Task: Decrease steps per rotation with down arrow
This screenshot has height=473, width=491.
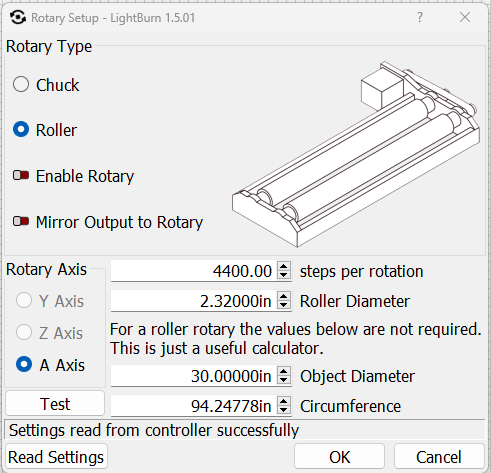Action: coord(284,275)
